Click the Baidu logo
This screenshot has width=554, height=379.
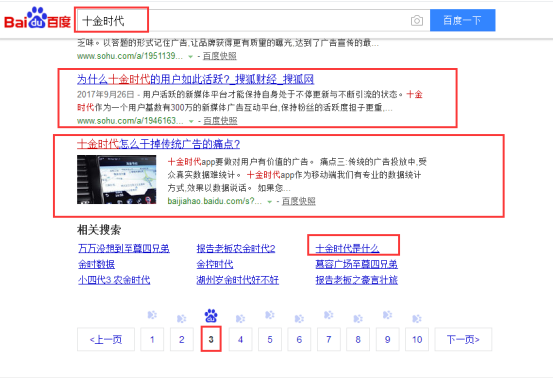tap(37, 19)
